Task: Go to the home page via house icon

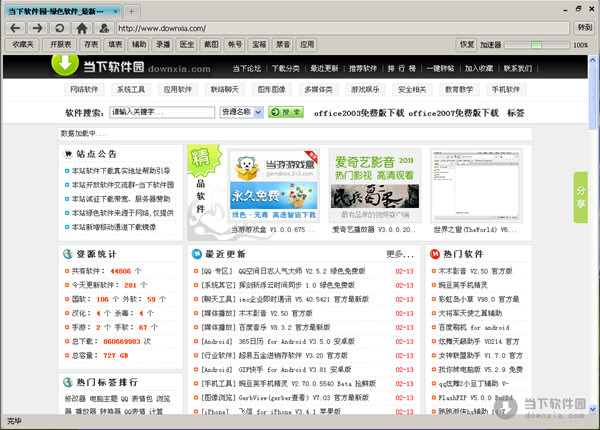Action: tap(82, 28)
